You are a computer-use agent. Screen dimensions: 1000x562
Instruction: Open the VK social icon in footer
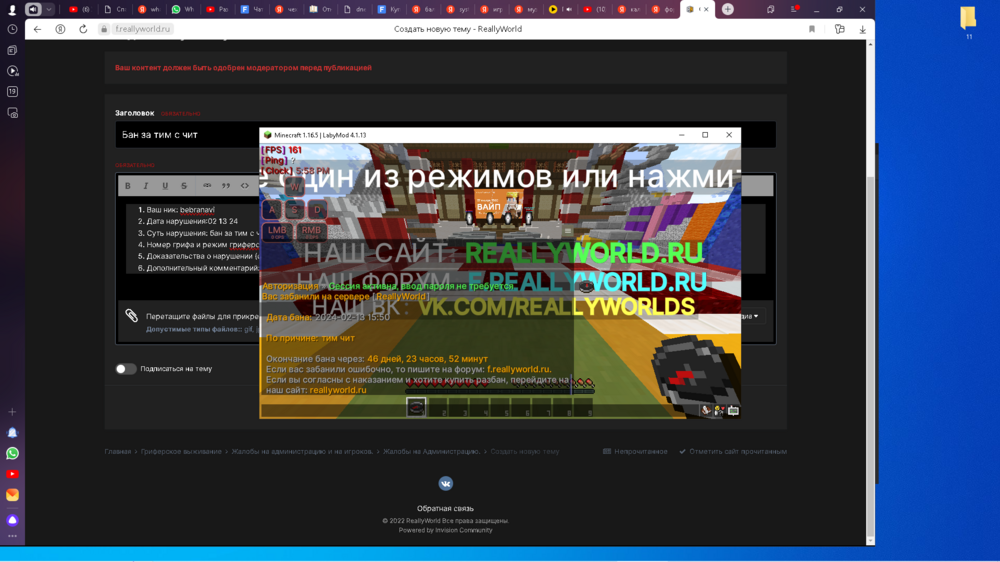(445, 484)
